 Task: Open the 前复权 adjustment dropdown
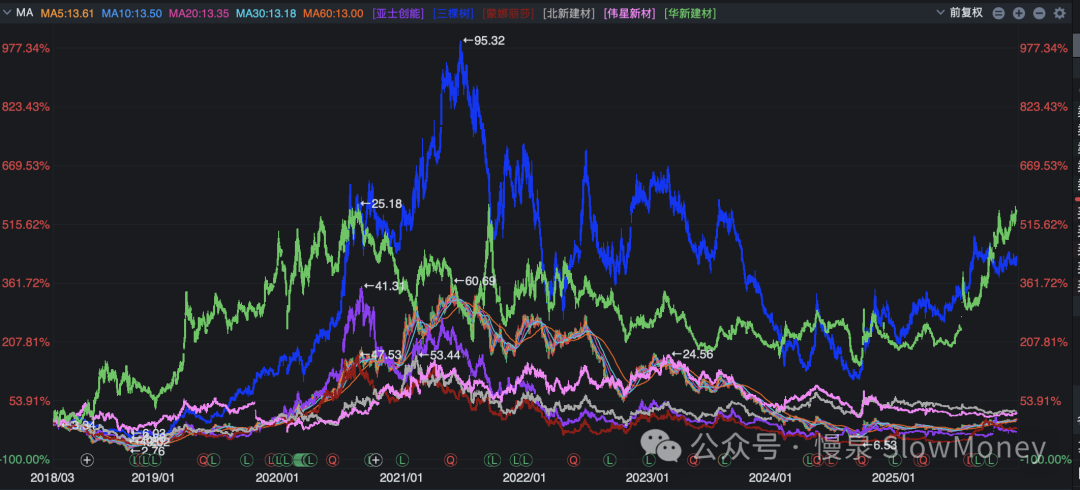[959, 13]
